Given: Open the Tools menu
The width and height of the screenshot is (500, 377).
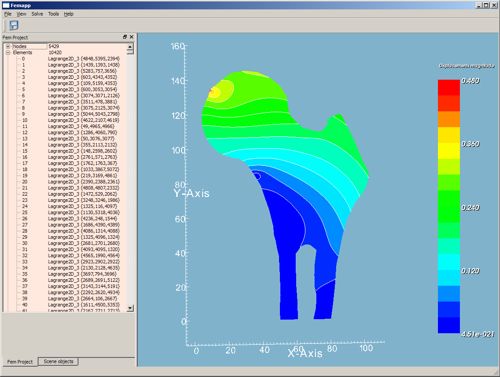Looking at the screenshot, I should [x=53, y=14].
